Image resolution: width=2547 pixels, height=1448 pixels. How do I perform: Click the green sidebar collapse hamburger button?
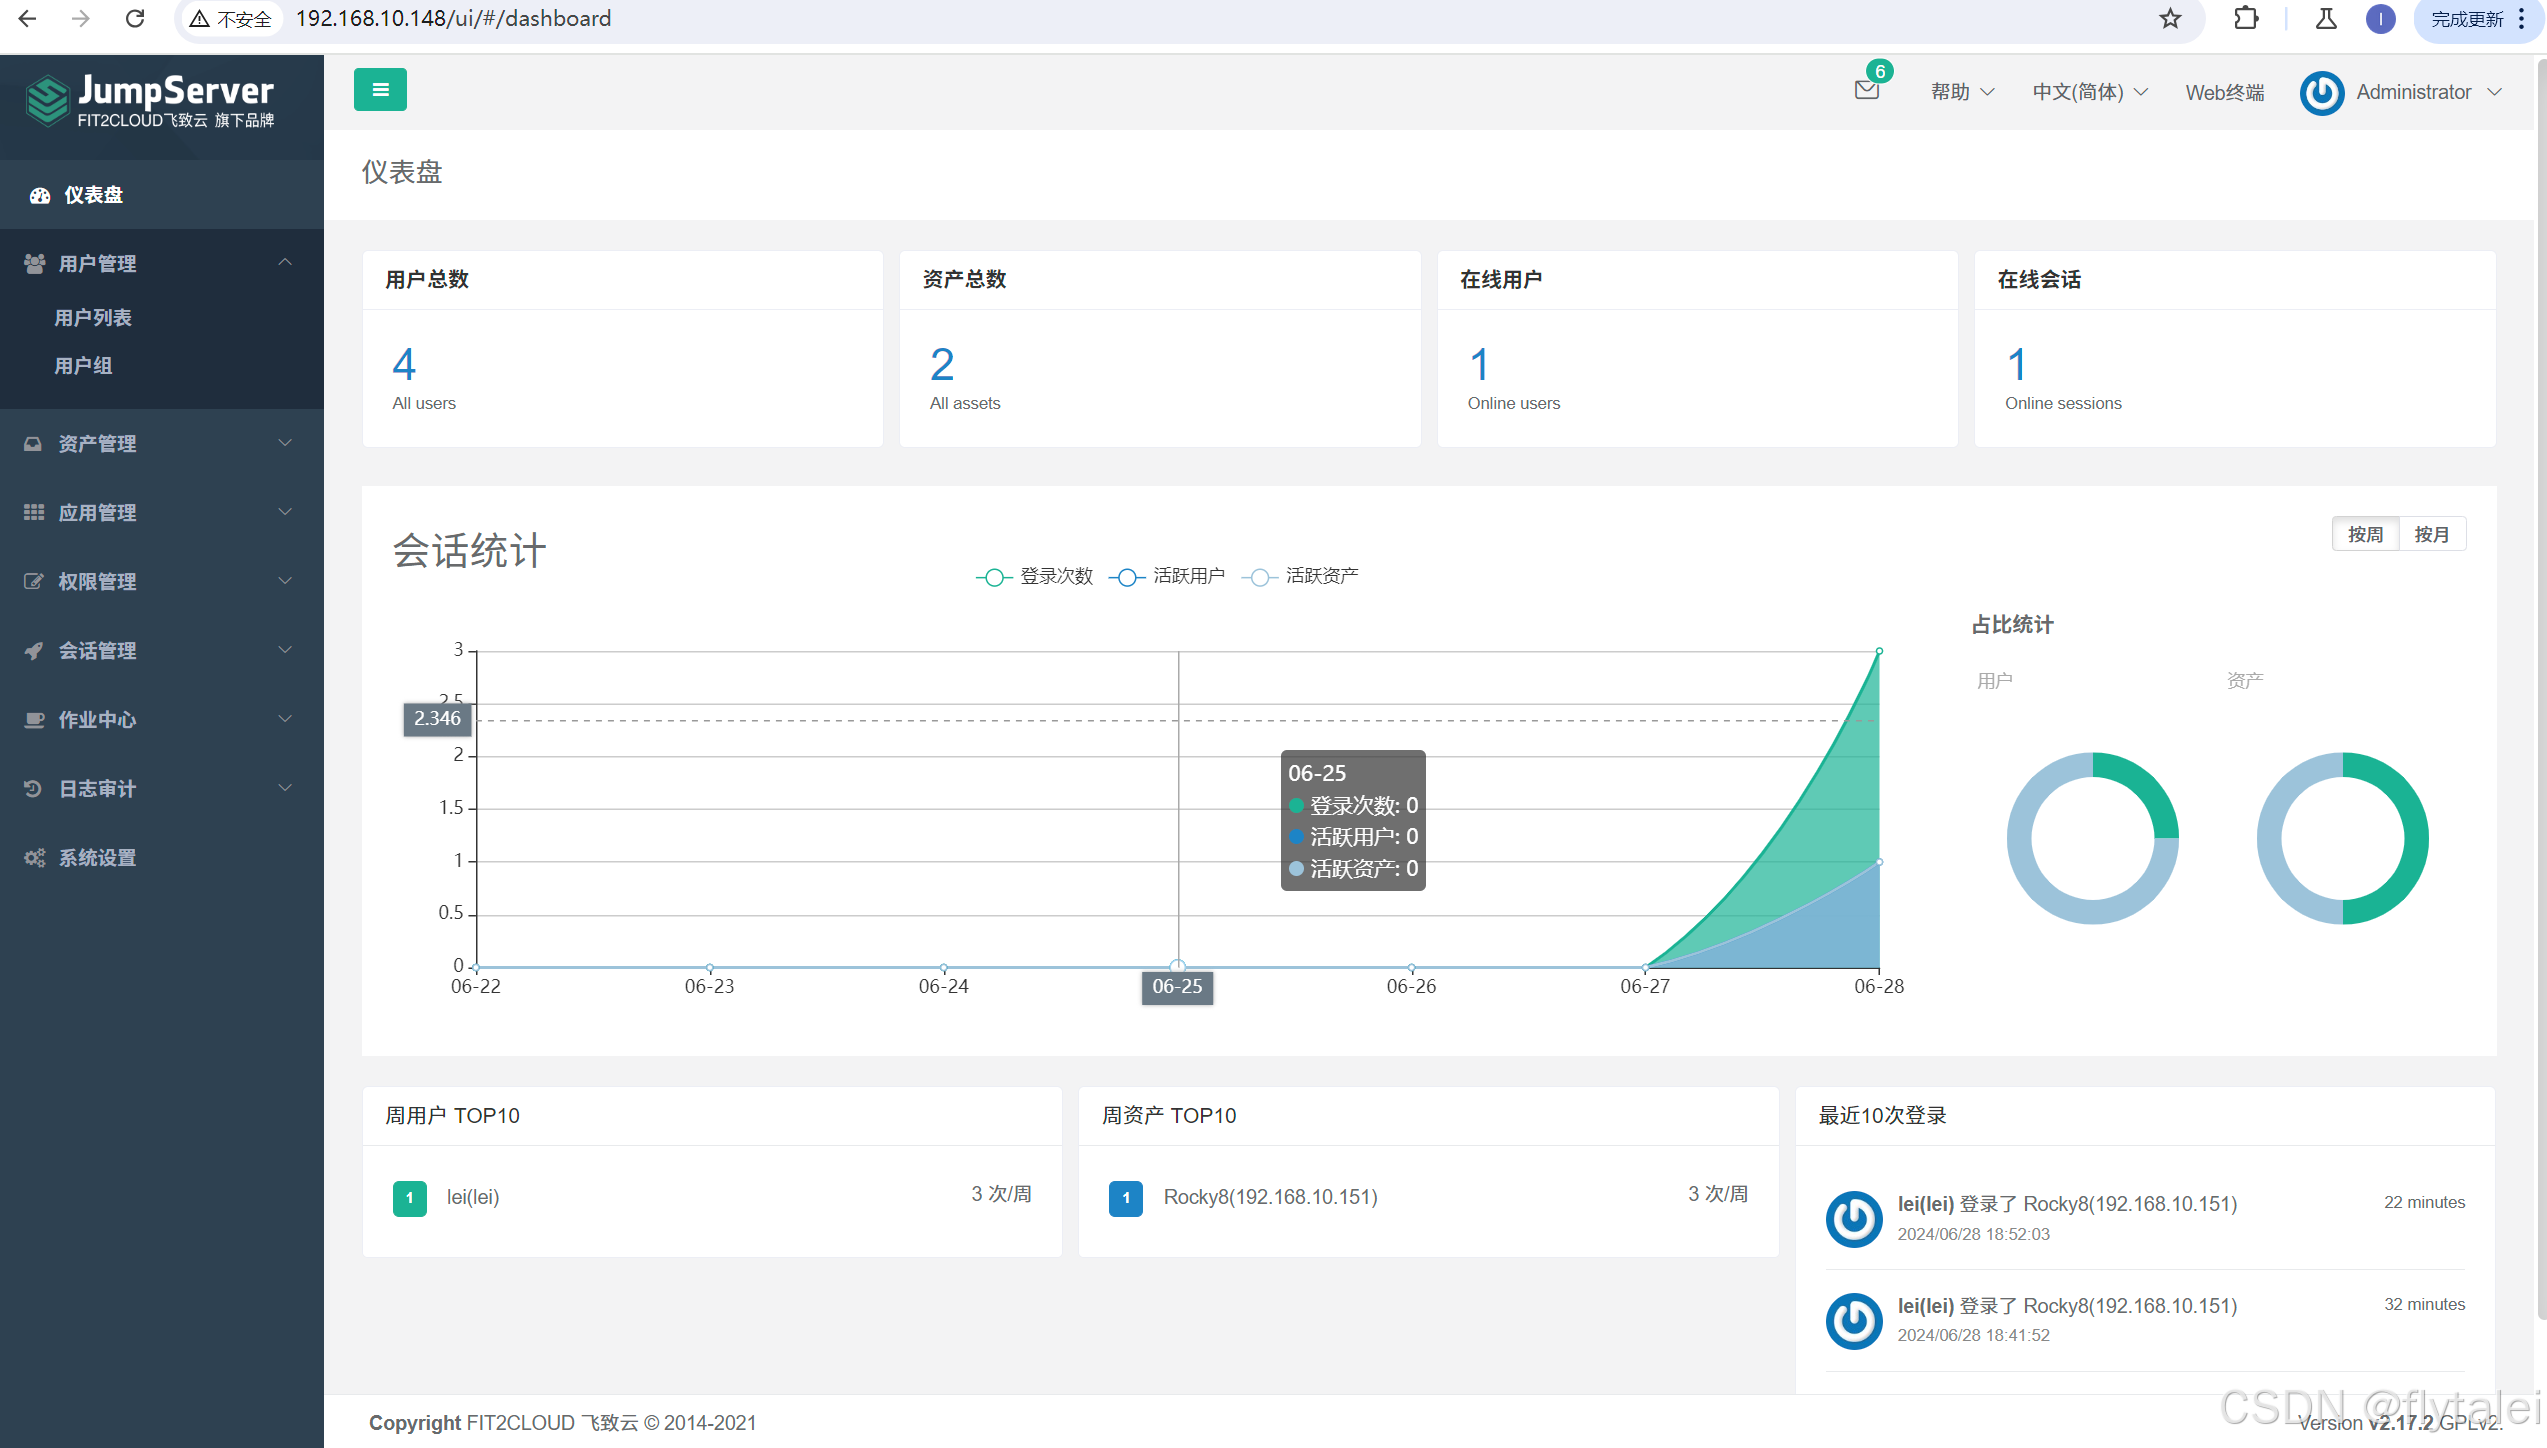(380, 90)
